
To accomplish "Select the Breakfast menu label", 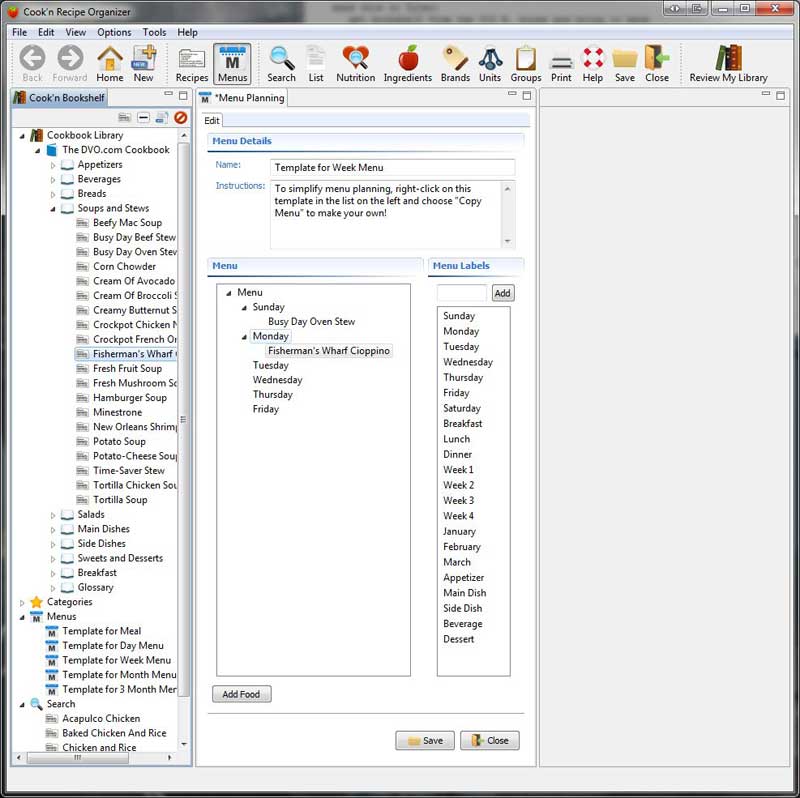I will tap(462, 423).
